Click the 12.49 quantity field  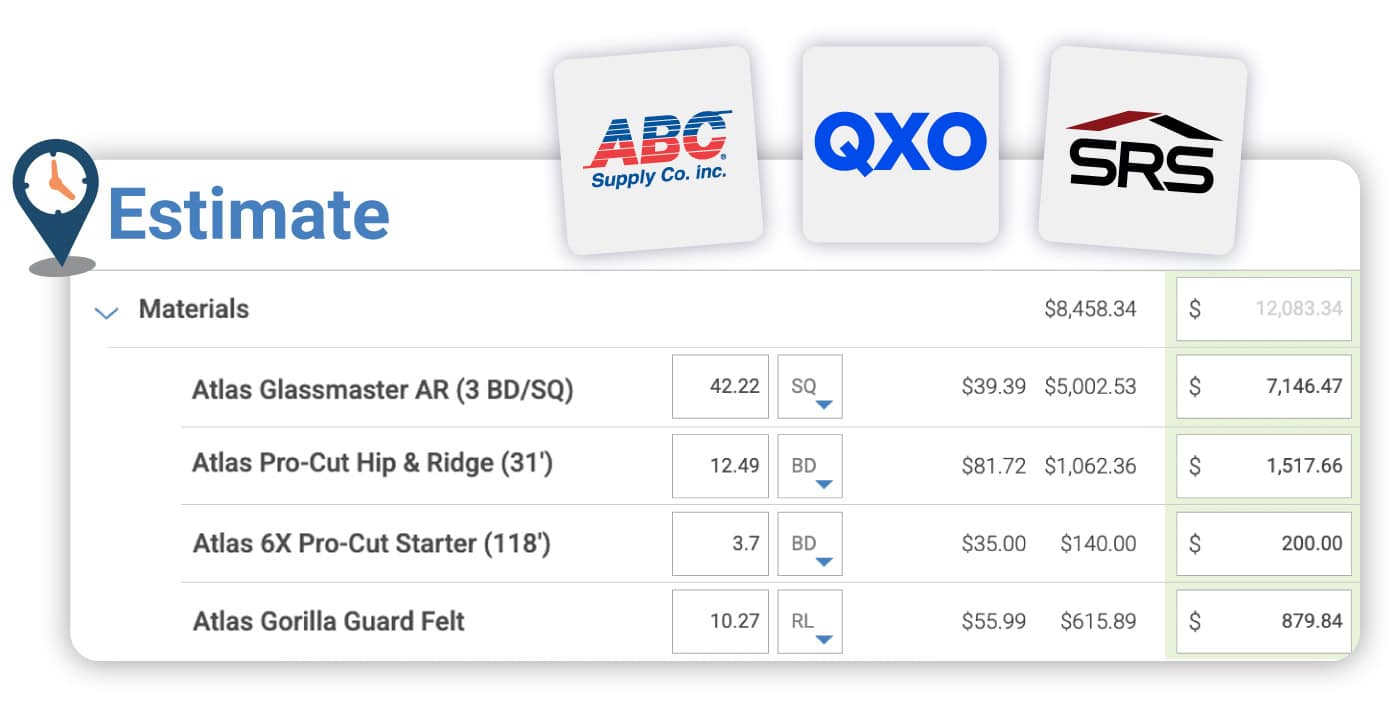point(720,466)
